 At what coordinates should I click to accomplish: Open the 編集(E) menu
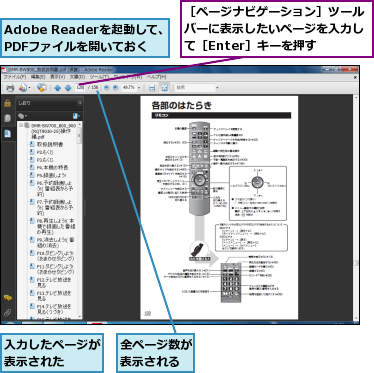pos(38,77)
